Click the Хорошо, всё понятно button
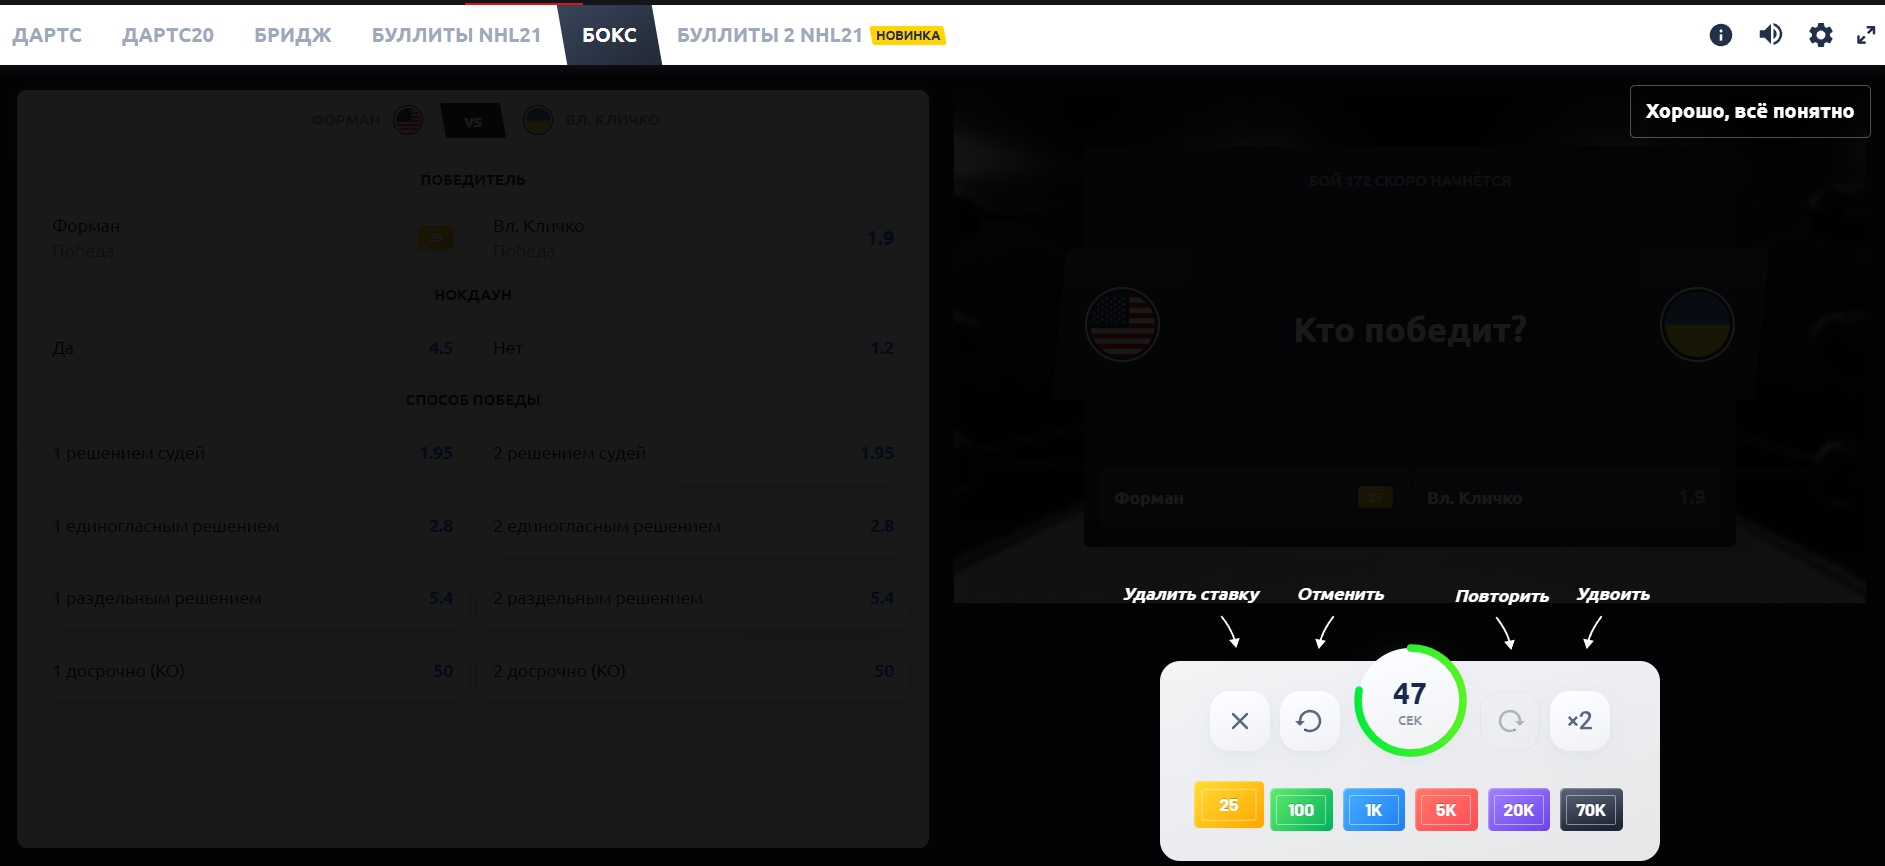Image resolution: width=1885 pixels, height=866 pixels. 1749,111
